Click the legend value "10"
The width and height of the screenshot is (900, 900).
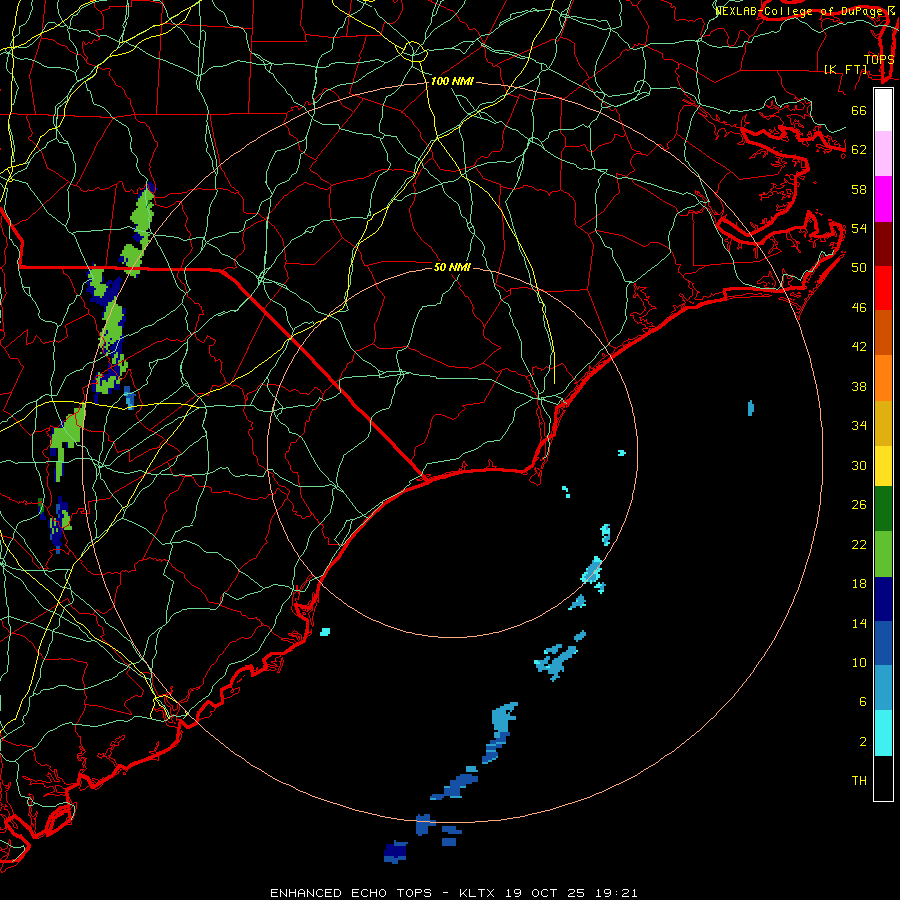coord(859,663)
